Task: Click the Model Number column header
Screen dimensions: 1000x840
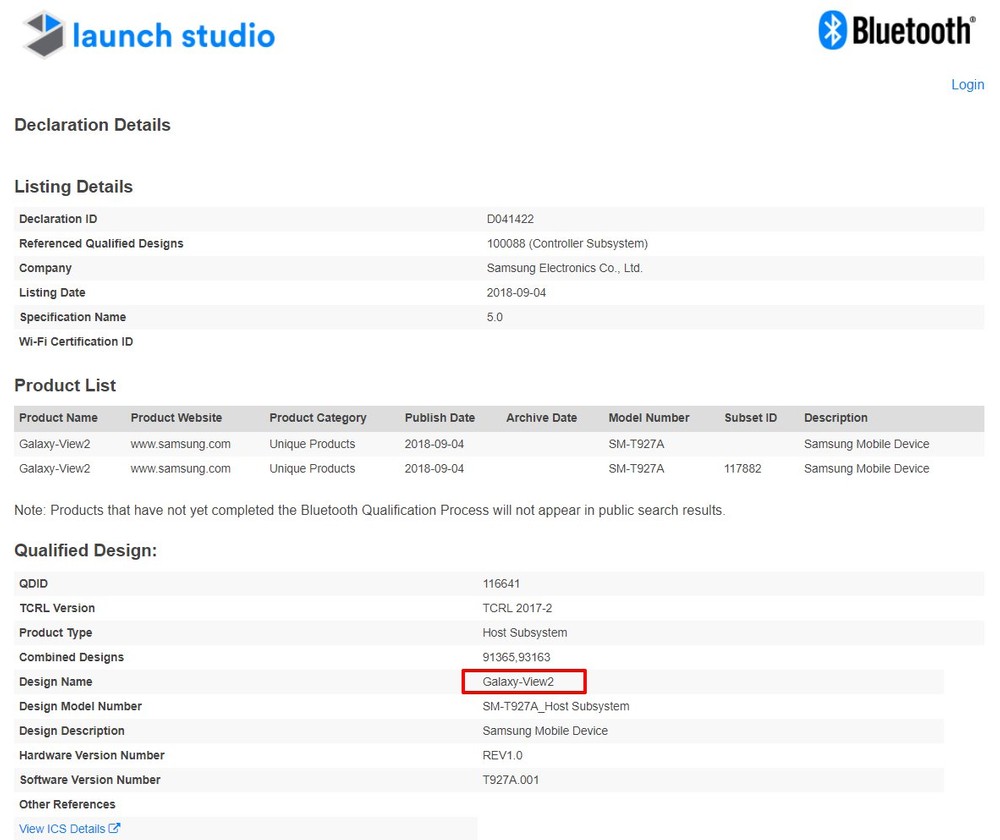Action: coord(649,418)
